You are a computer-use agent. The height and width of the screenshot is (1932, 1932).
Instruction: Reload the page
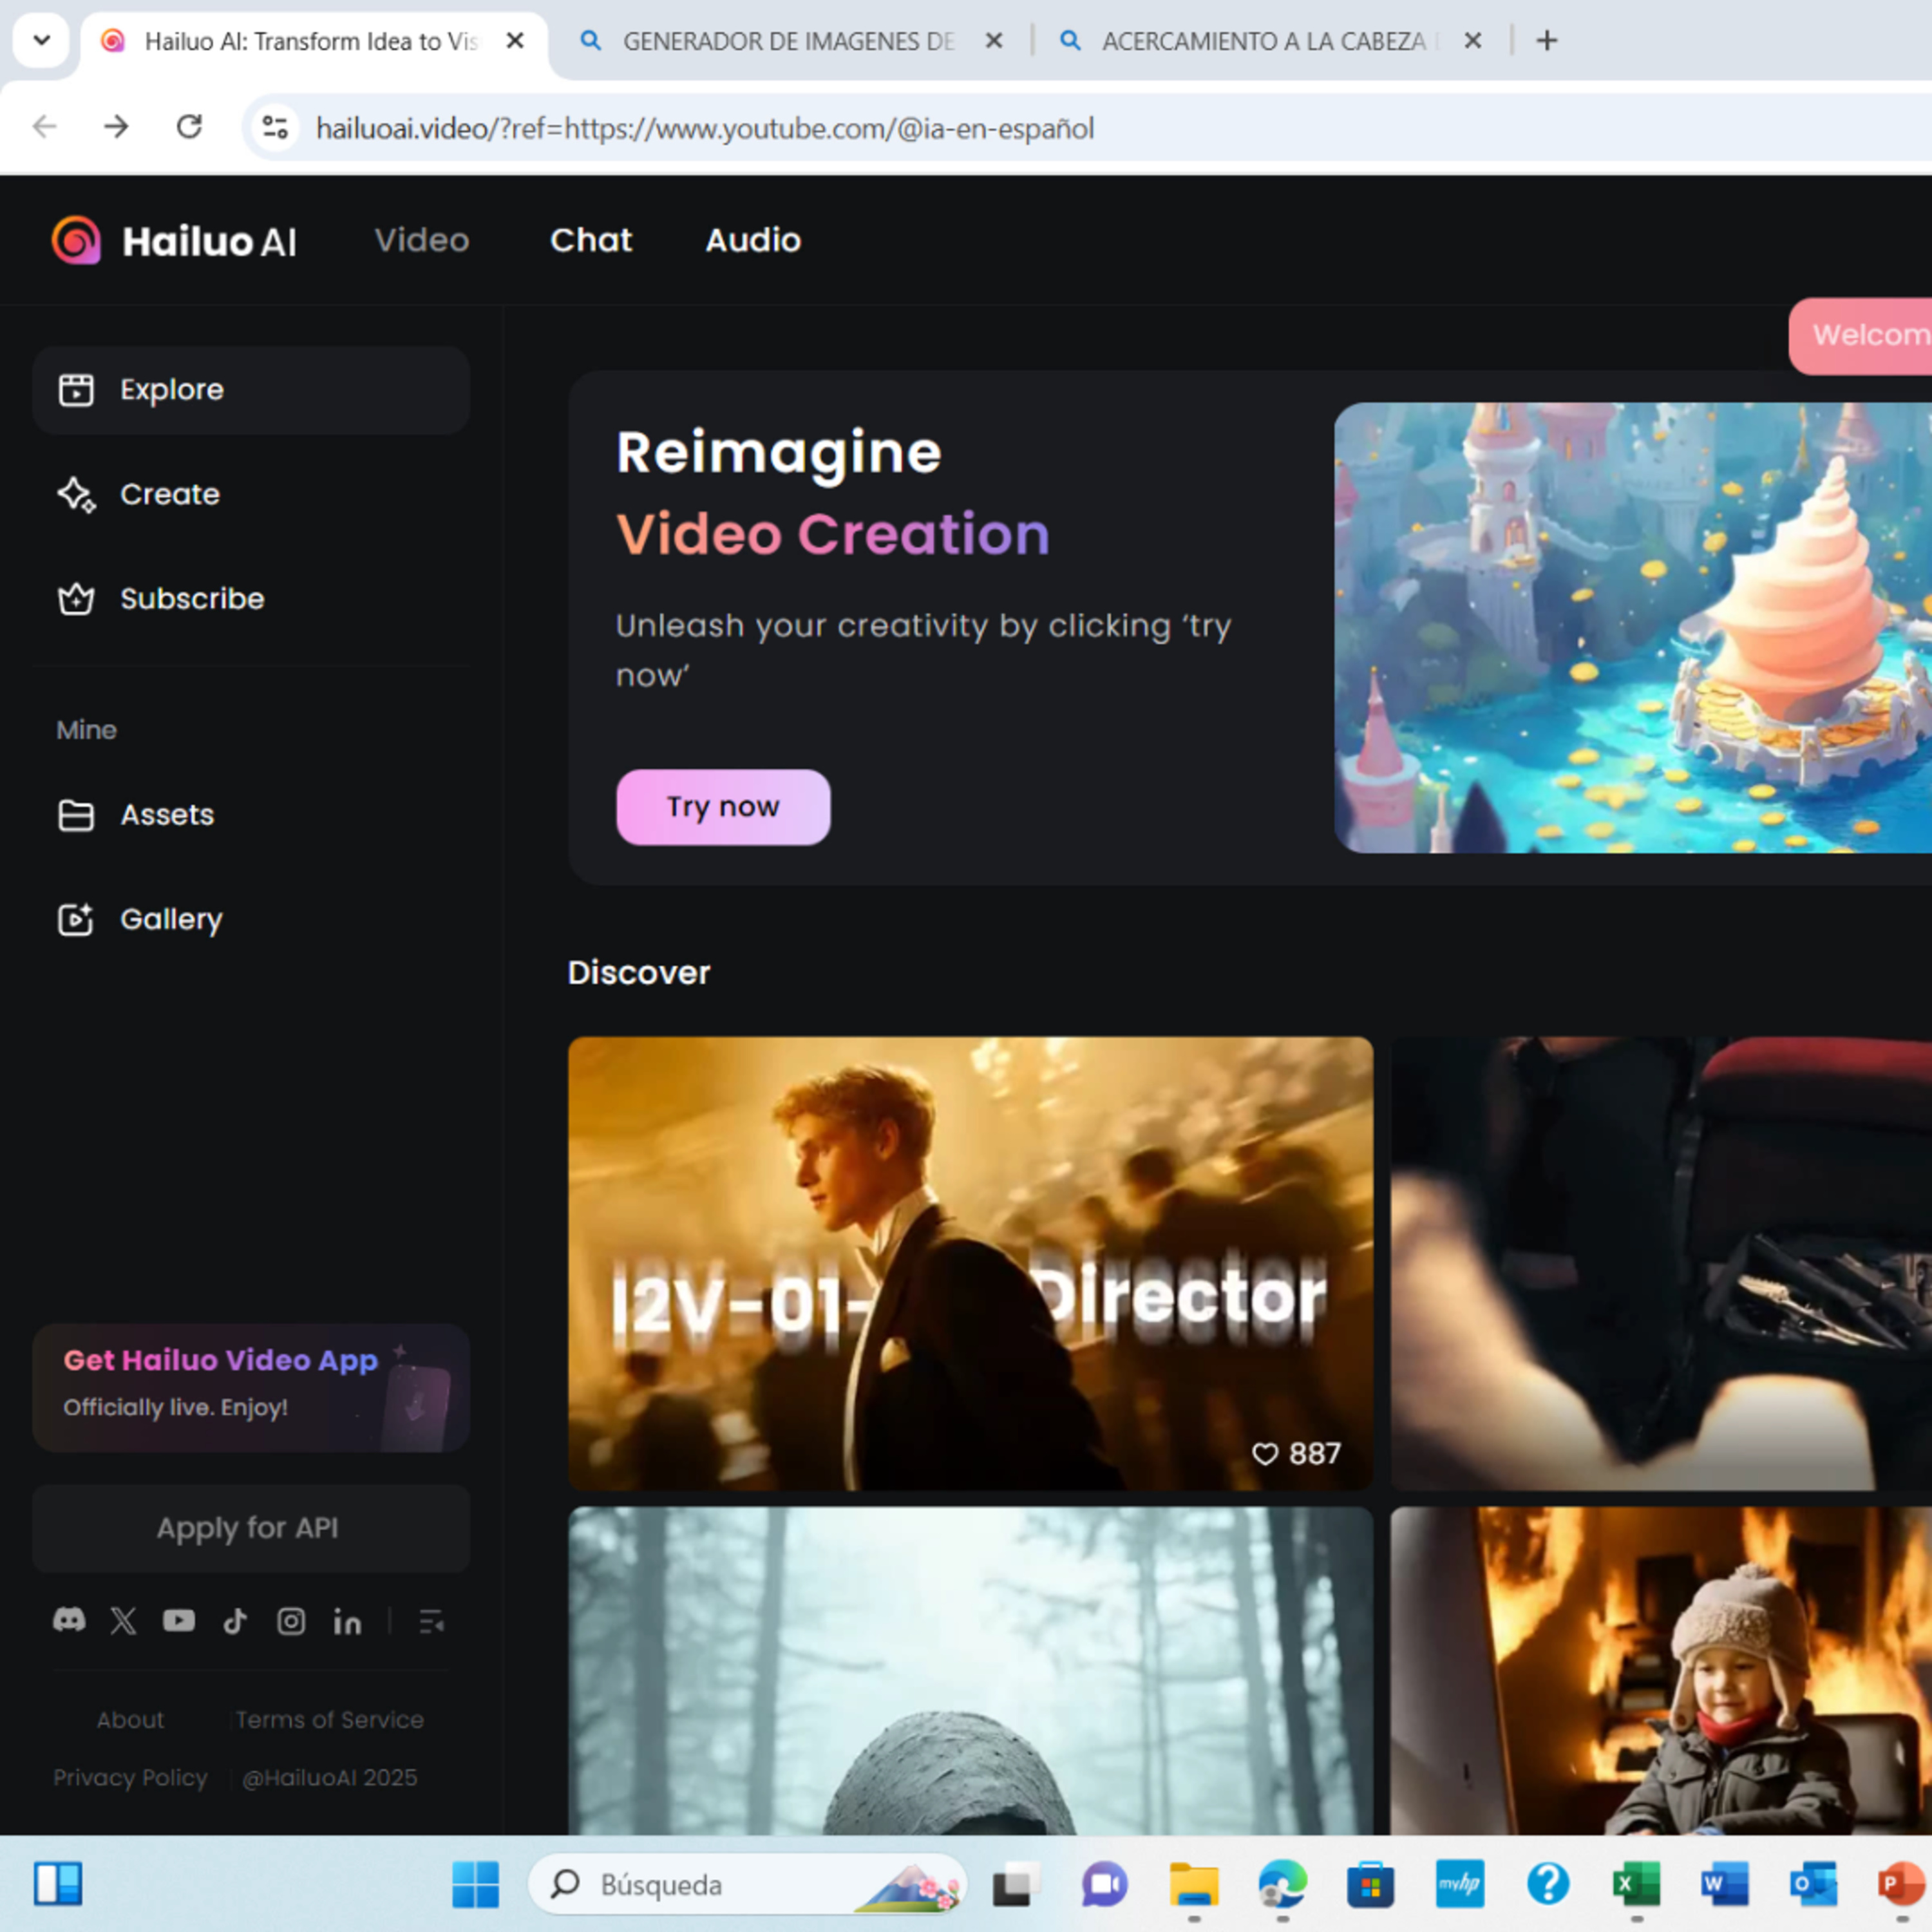click(x=189, y=127)
